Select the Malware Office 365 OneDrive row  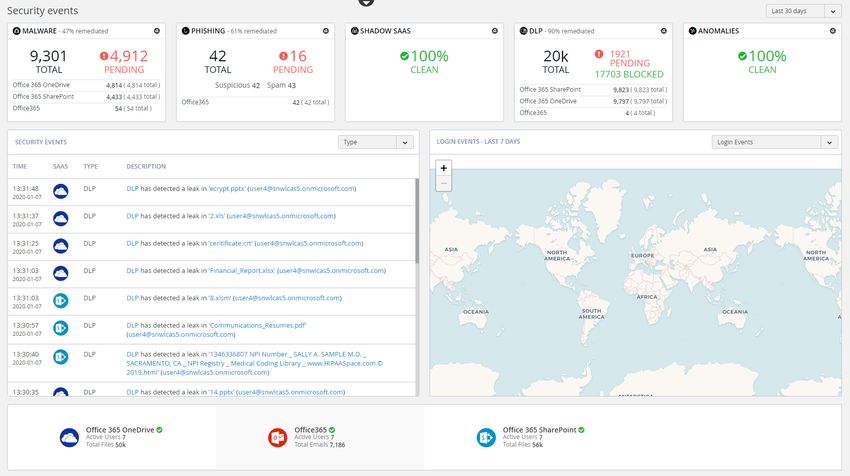pyautogui.click(x=86, y=85)
